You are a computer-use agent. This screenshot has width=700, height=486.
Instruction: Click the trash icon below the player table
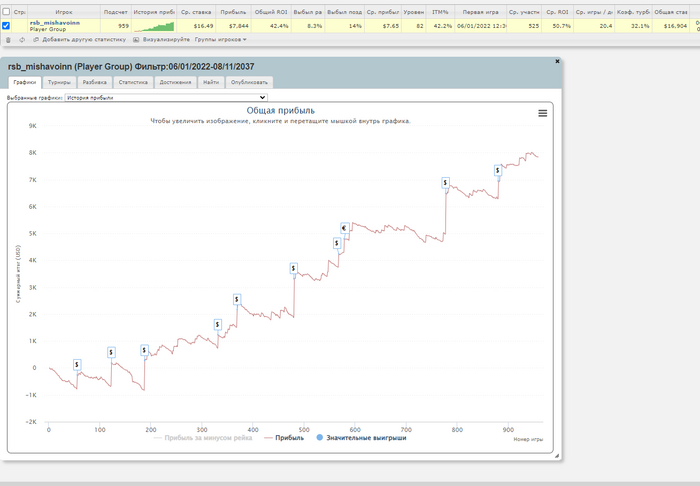[x=8, y=40]
